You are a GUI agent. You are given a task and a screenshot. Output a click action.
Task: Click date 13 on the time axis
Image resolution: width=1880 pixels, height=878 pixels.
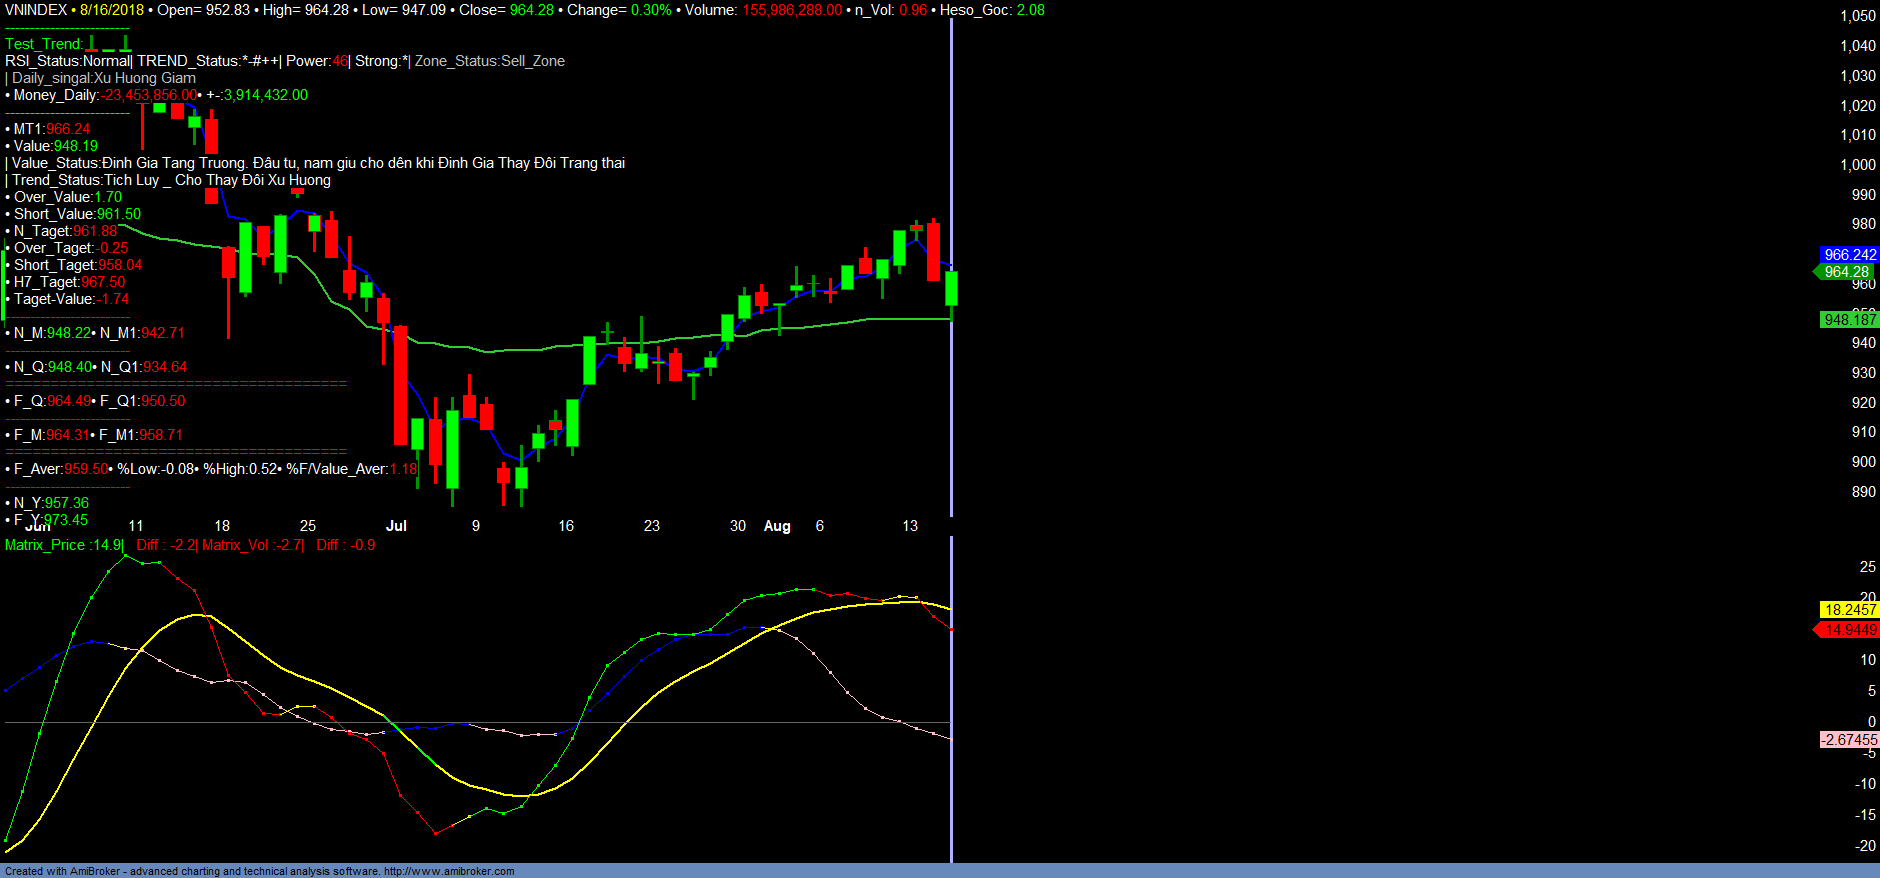coord(910,526)
